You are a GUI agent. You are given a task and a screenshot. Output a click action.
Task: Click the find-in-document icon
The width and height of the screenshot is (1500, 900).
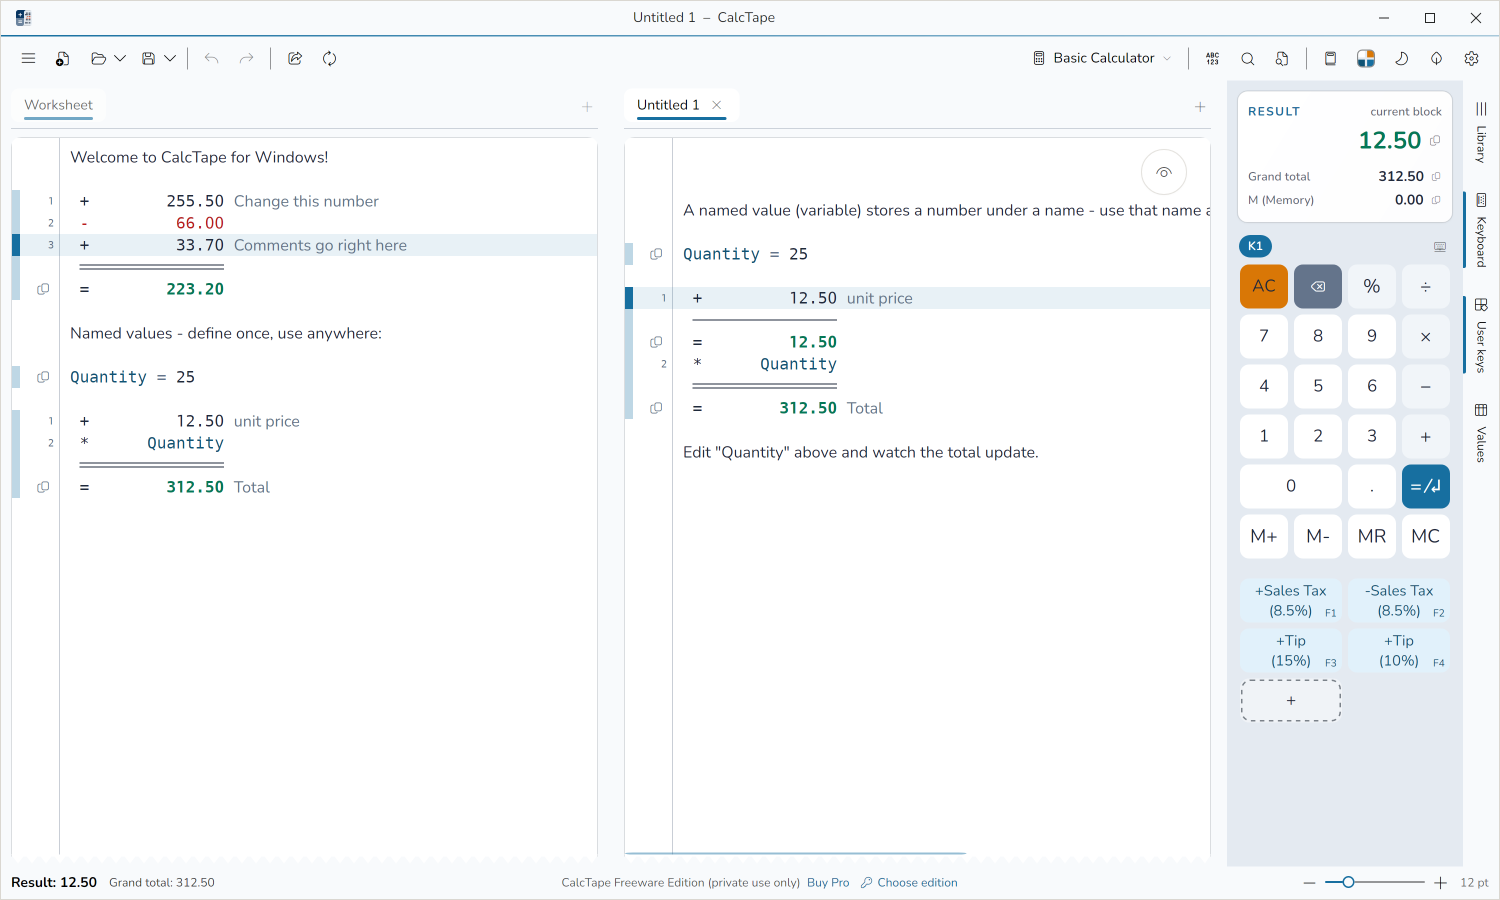click(x=1282, y=58)
